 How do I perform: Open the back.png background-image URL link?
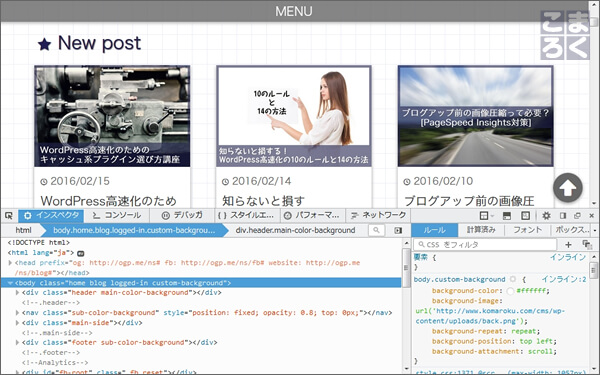pyautogui.click(x=490, y=316)
